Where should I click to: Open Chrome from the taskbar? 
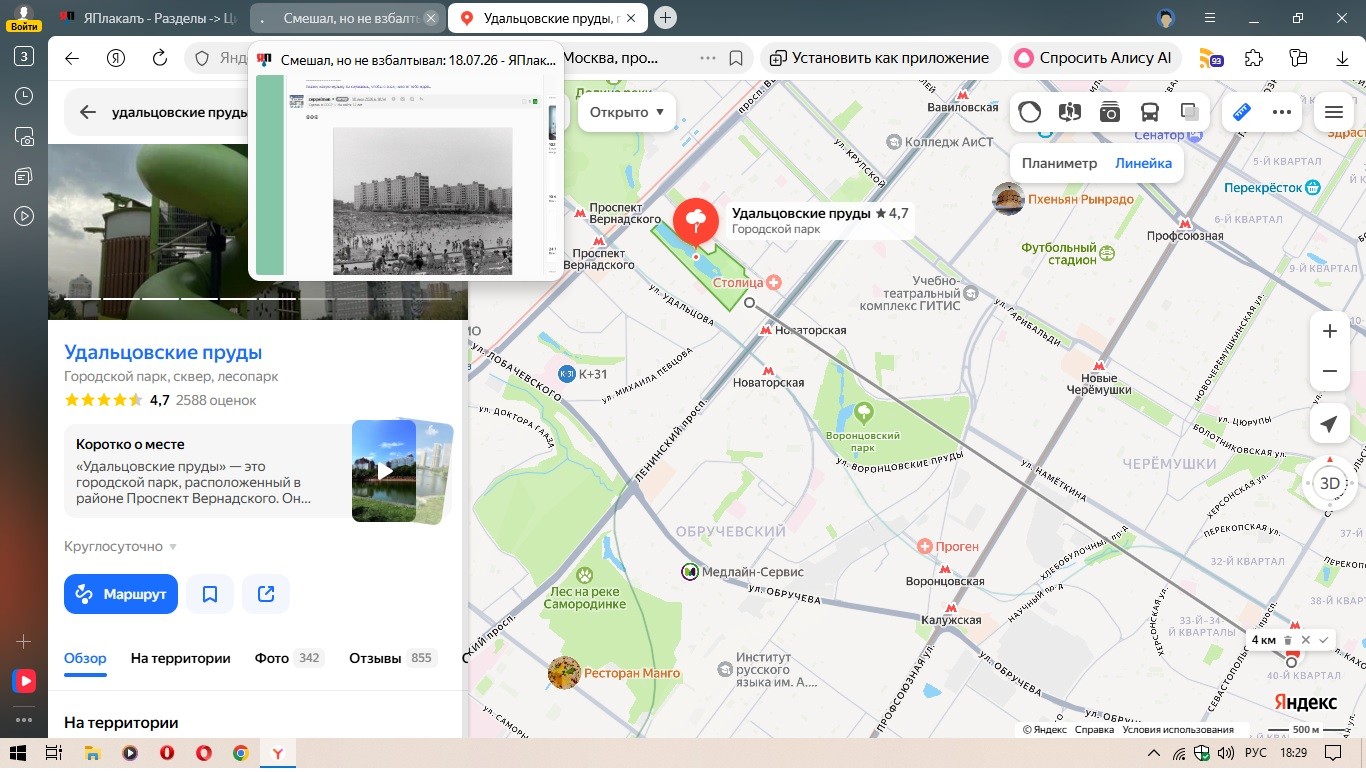(x=240, y=753)
